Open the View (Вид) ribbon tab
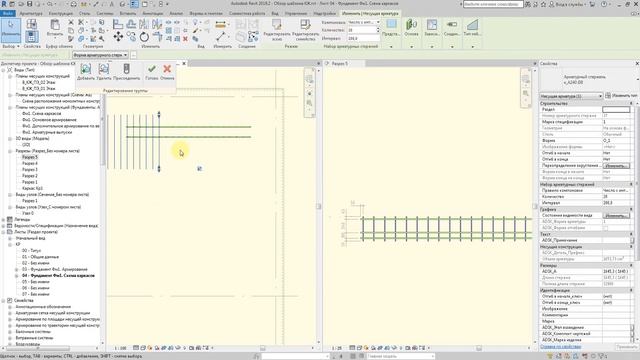The height and width of the screenshot is (360, 640). 275,13
